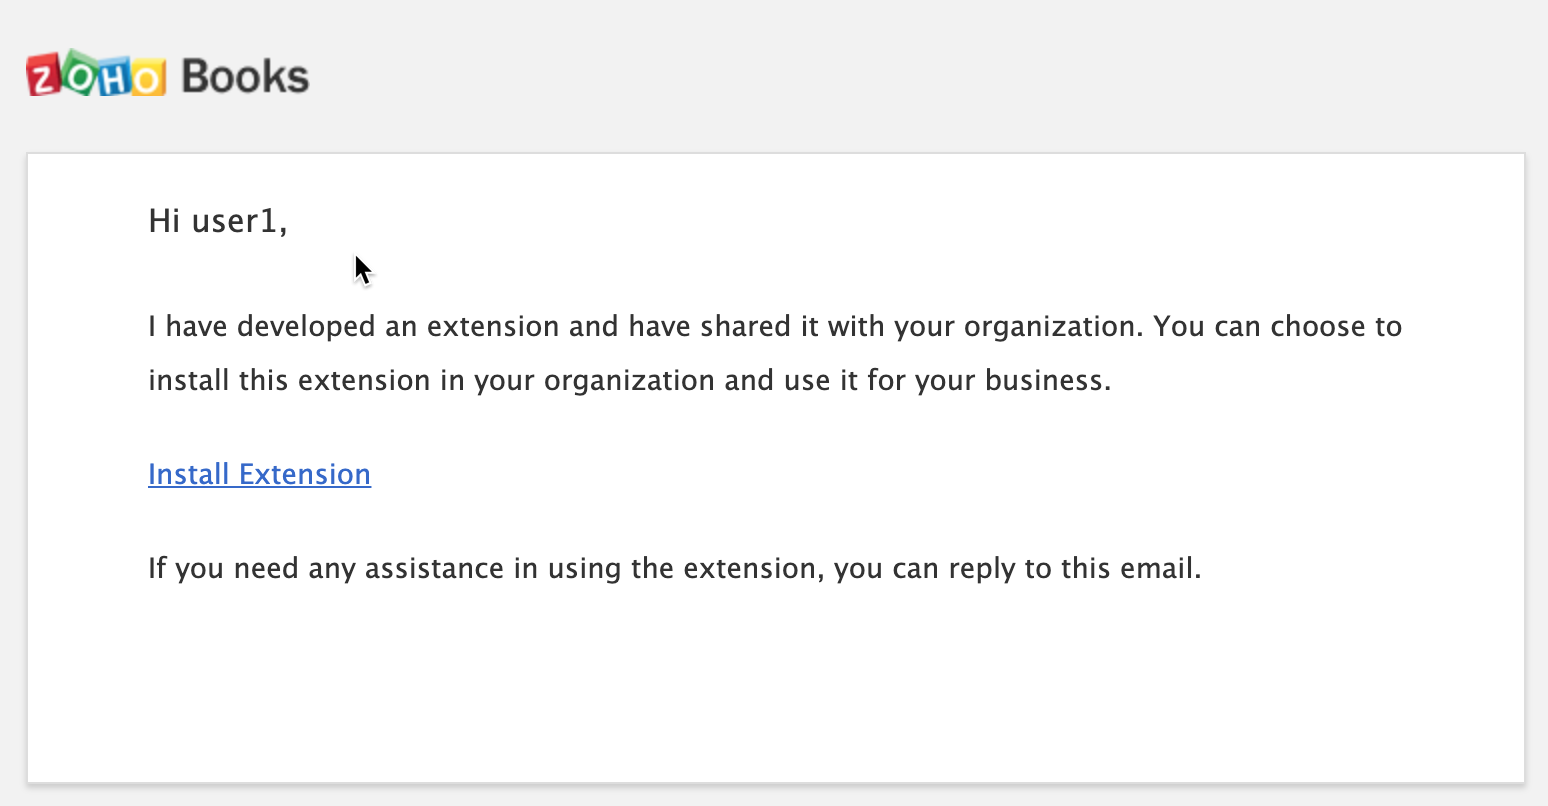Click the phrase 'You can choose to'
Image resolution: width=1548 pixels, height=806 pixels.
(1278, 327)
